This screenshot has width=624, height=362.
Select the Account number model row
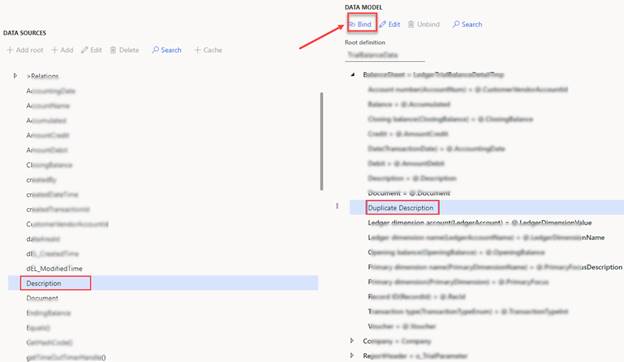[x=468, y=90]
